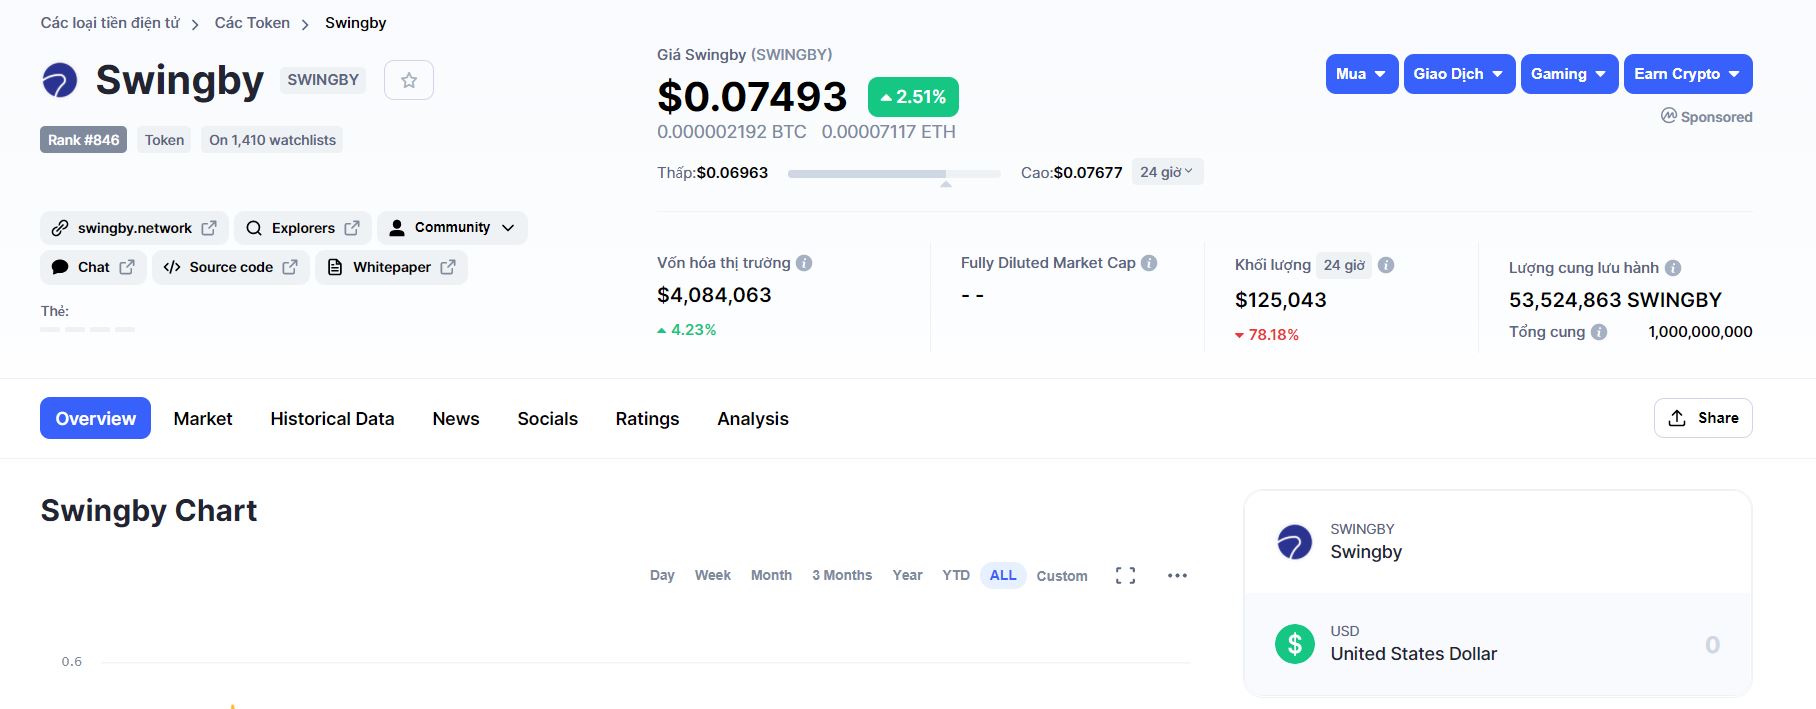Viewport: 1816px width, 709px height.
Task: Open the 24 giờ price range dropdown
Action: [1166, 172]
